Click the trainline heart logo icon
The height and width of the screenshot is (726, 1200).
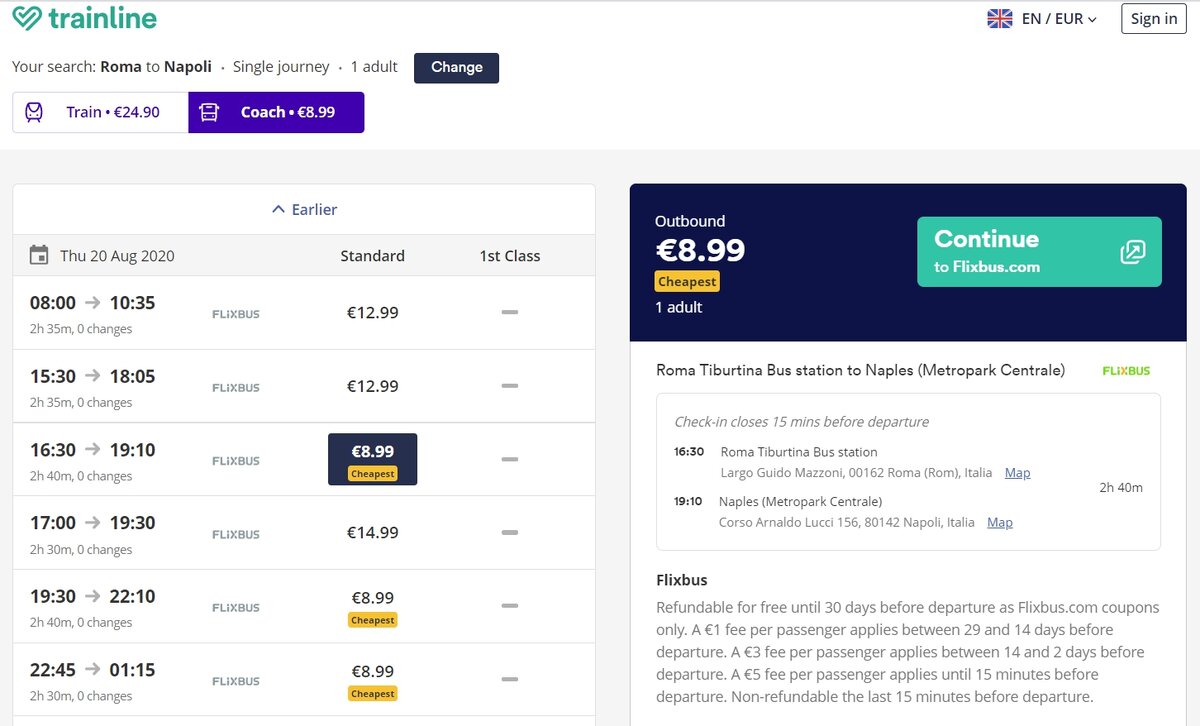pos(27,19)
